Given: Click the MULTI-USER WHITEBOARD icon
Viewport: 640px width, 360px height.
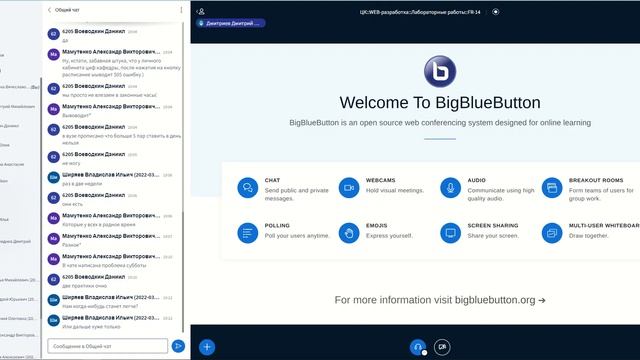Looking at the screenshot, I should coord(552,233).
